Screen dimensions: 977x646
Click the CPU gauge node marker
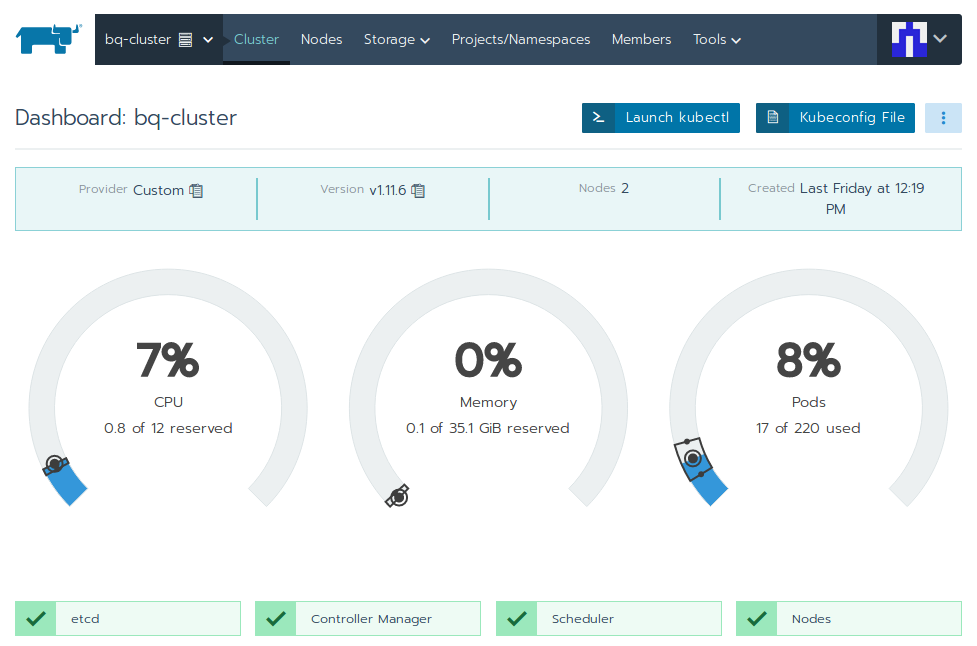[x=56, y=465]
